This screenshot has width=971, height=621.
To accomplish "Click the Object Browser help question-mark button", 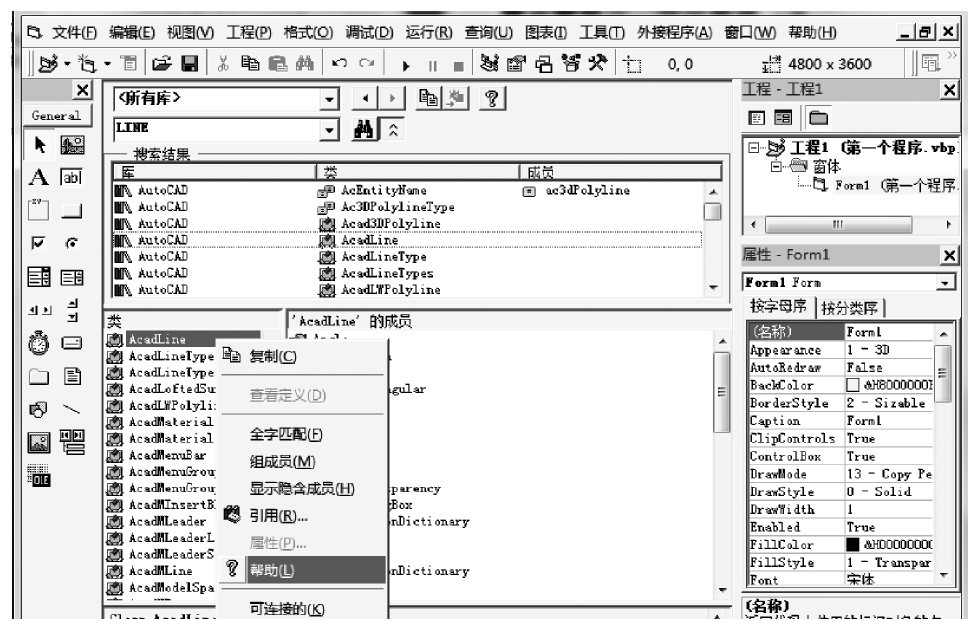I will [492, 98].
